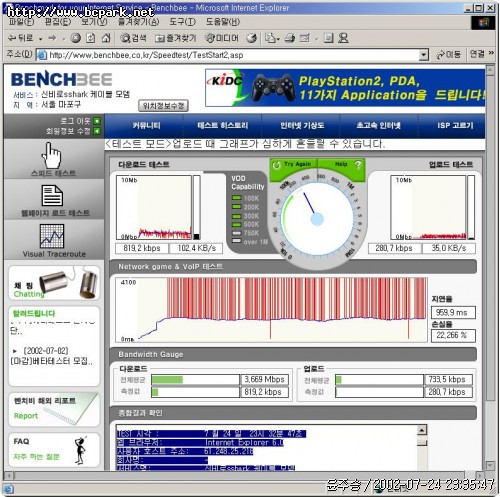This screenshot has height=497, width=500.
Task: Open the FAQ 자주 하는 질문 panel
Action: pyautogui.click(x=54, y=450)
